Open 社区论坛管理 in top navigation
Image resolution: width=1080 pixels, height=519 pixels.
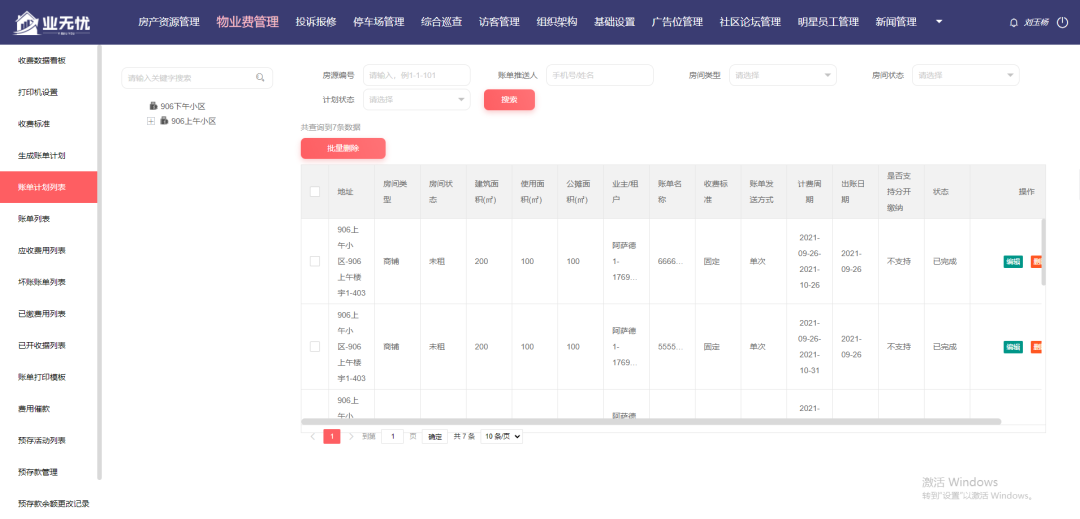click(x=750, y=22)
